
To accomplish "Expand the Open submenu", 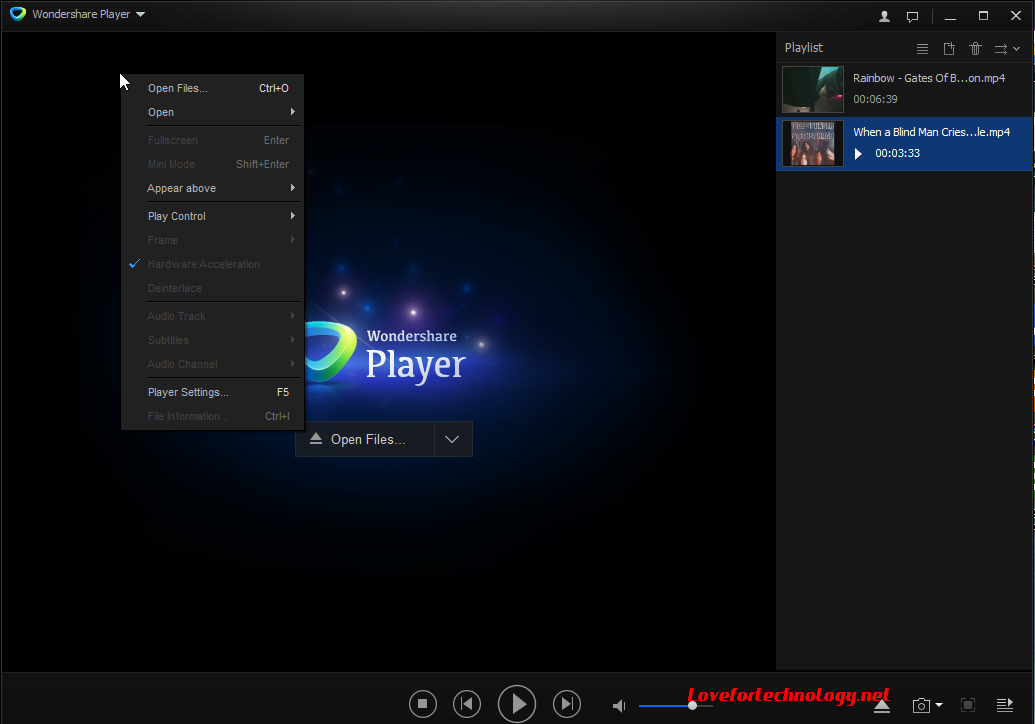I will (212, 112).
